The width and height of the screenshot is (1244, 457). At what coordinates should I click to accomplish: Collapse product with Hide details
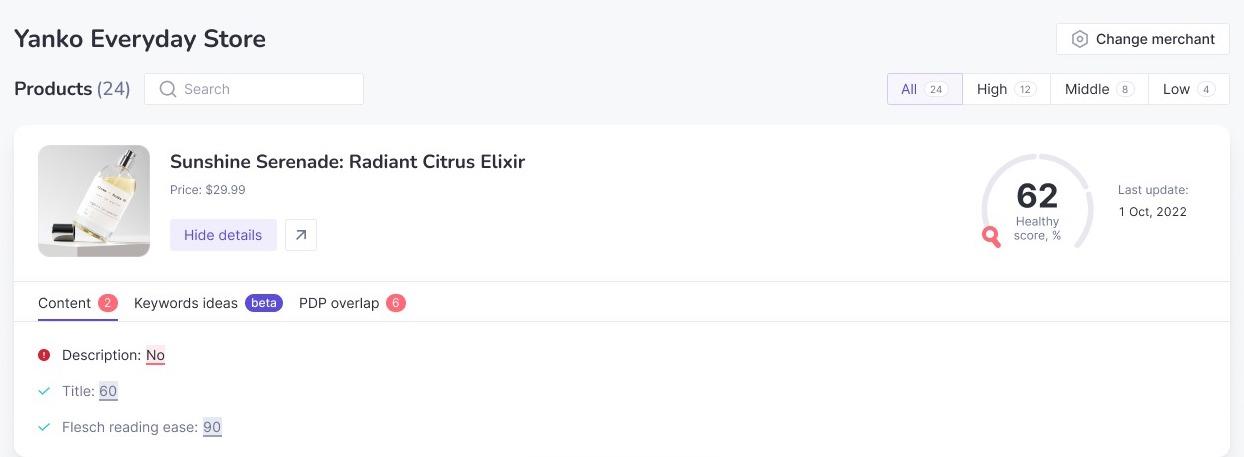pyautogui.click(x=223, y=235)
